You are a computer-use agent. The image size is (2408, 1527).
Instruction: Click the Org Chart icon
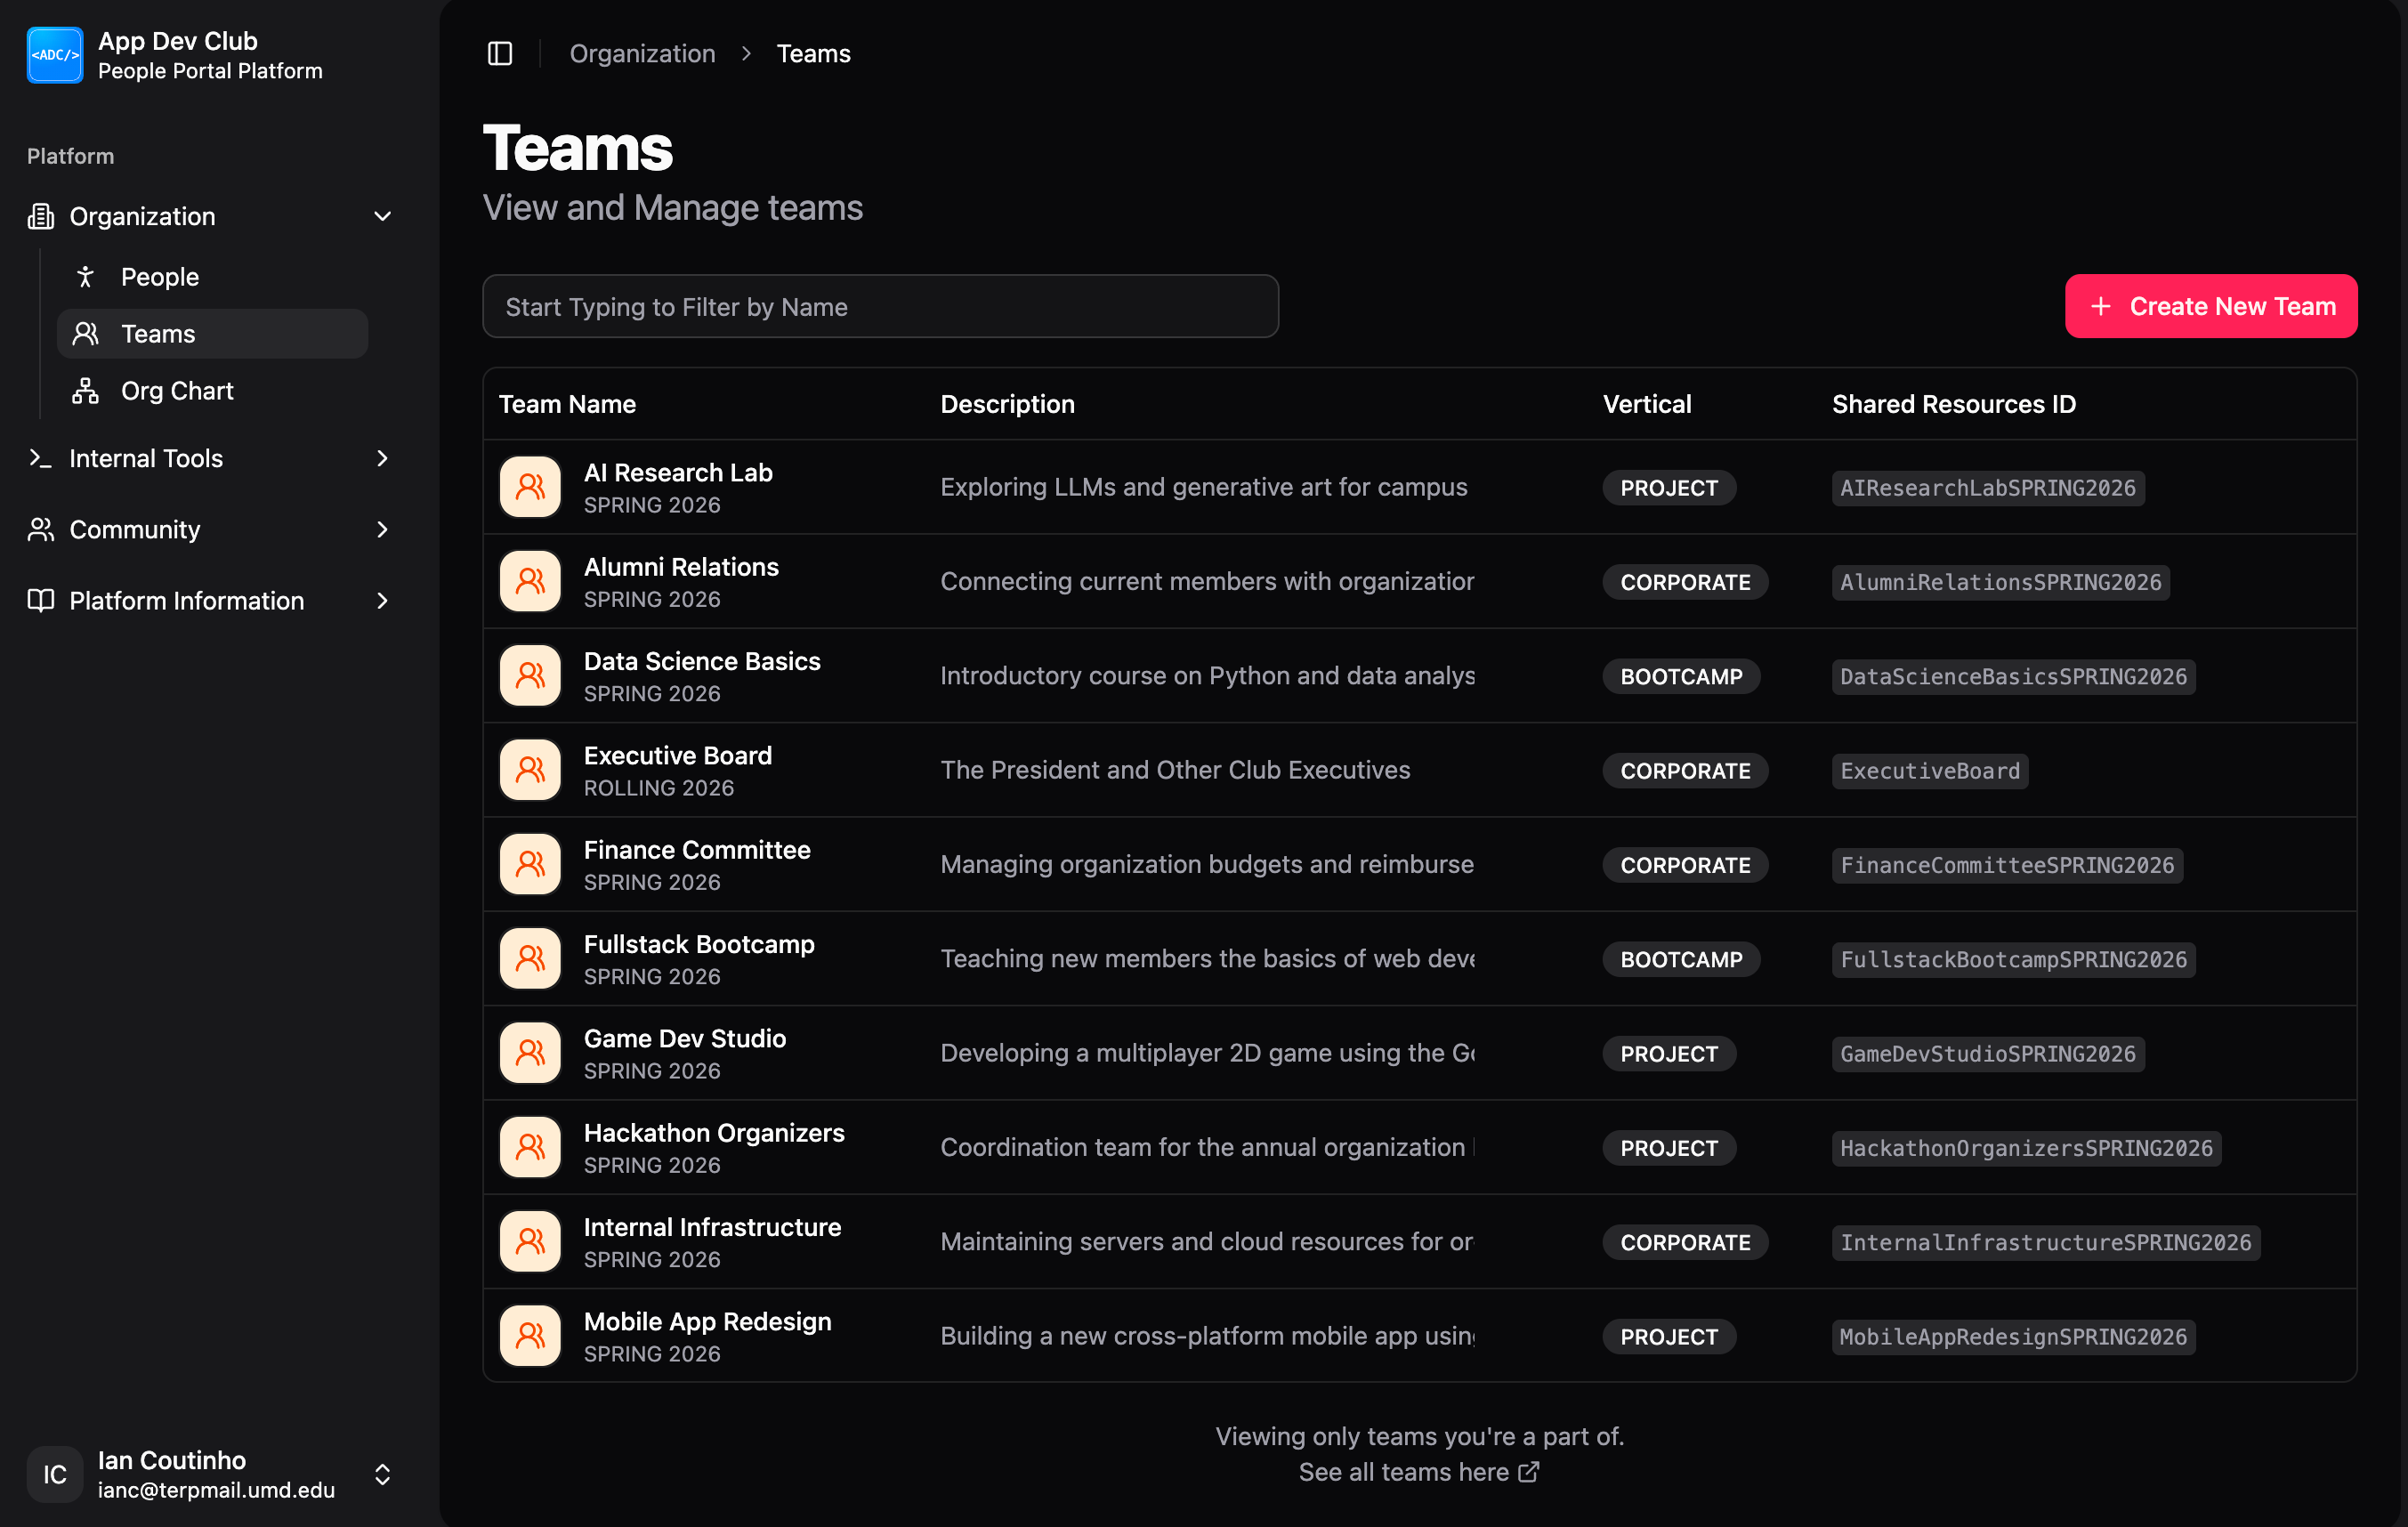click(x=87, y=391)
